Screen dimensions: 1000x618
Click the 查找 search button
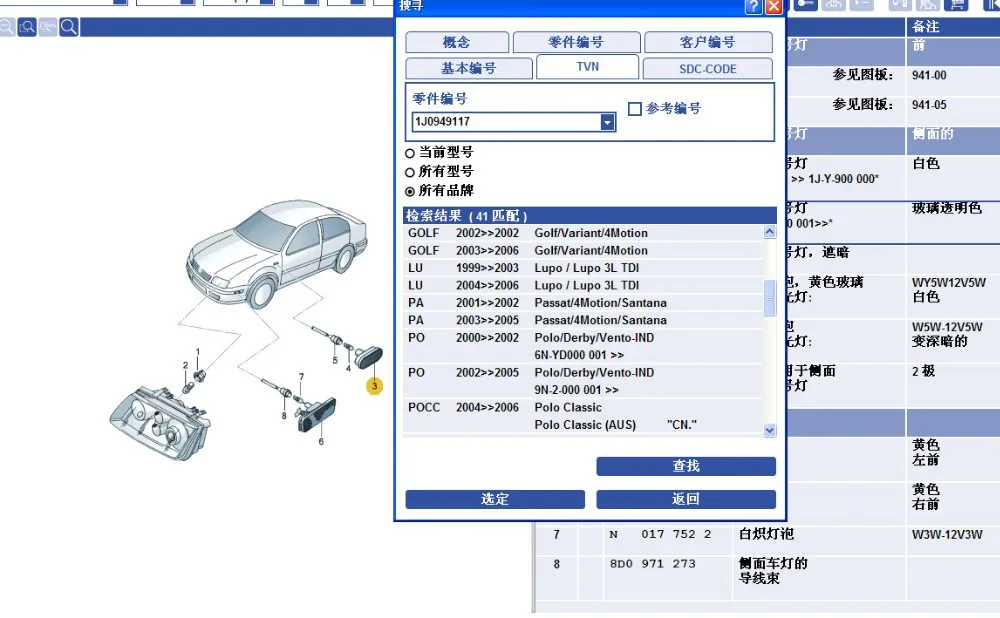(x=686, y=466)
